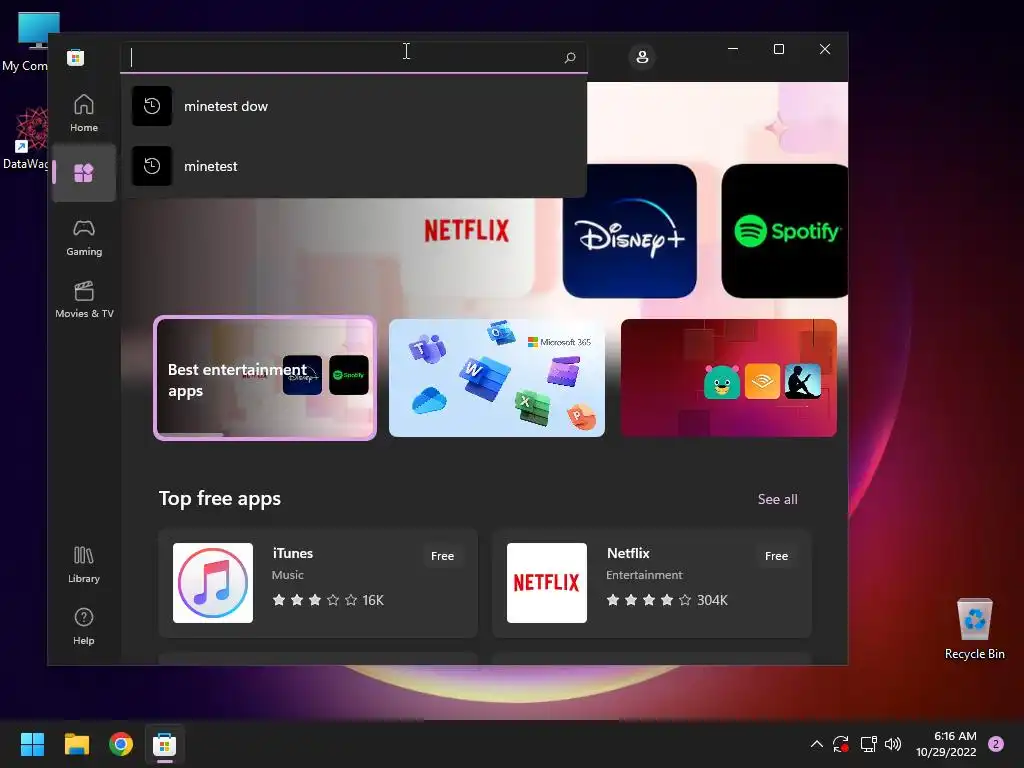Click history clock icon beside 'minetest'
This screenshot has height=768, width=1024.
(152, 166)
